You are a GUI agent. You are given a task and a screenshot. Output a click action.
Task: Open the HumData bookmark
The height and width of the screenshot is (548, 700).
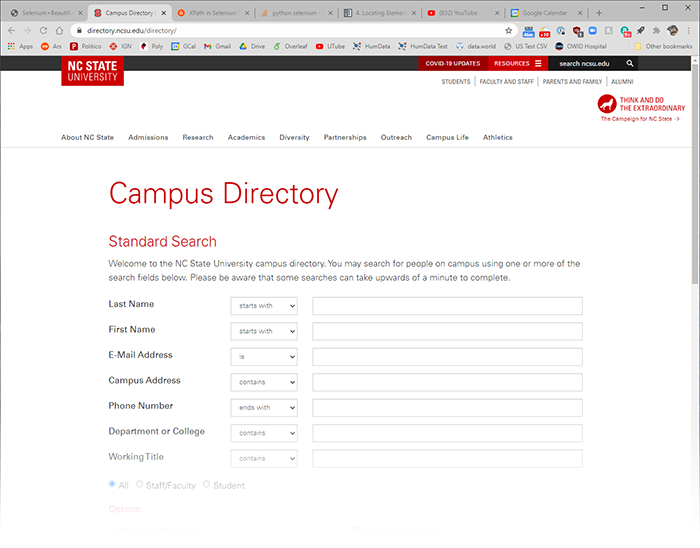(x=371, y=46)
